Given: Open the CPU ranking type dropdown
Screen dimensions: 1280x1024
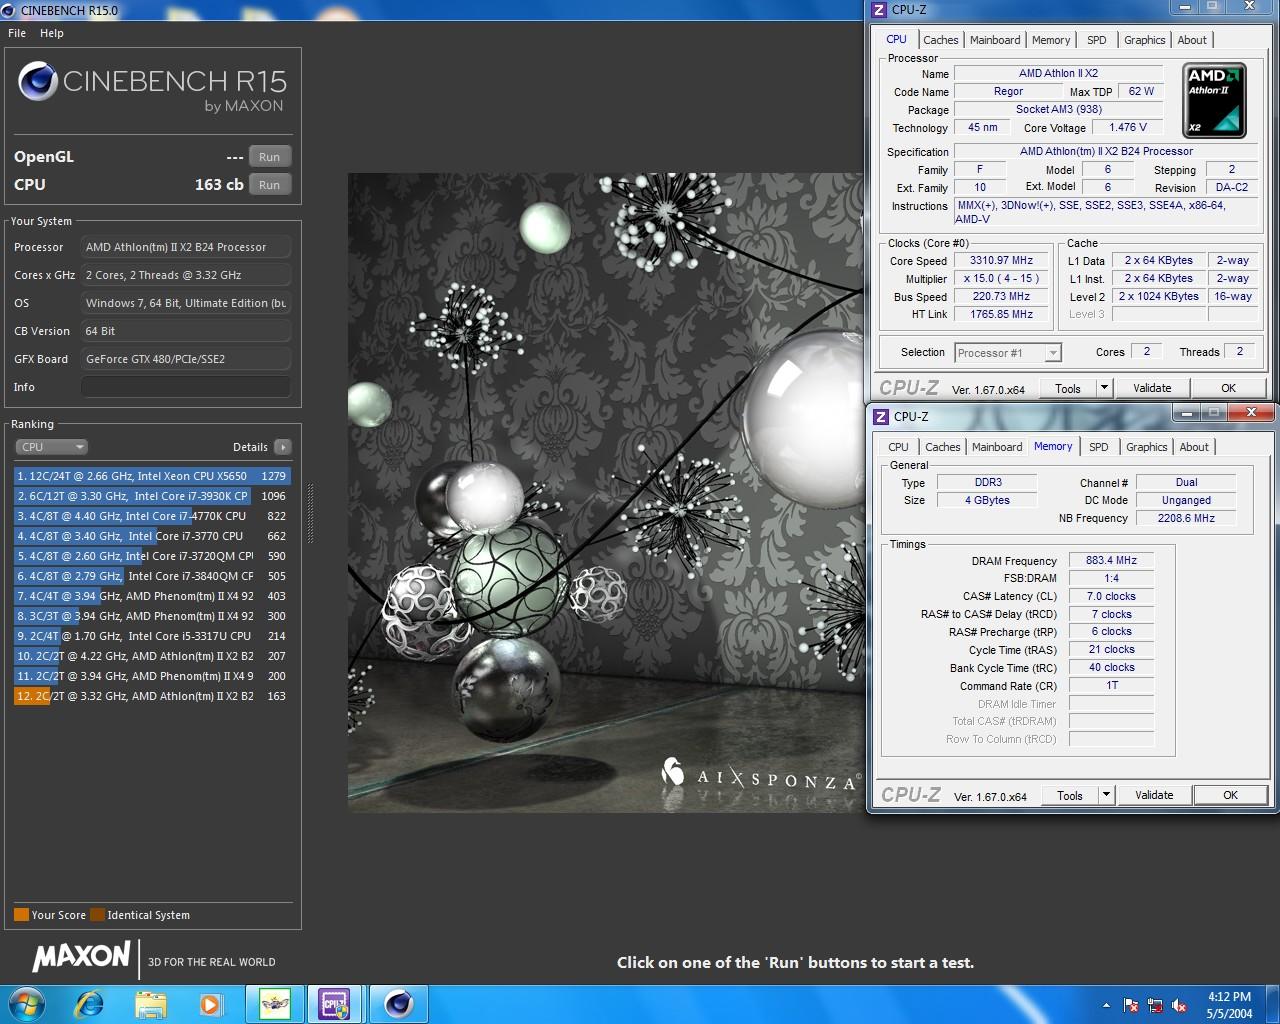Looking at the screenshot, I should [52, 447].
